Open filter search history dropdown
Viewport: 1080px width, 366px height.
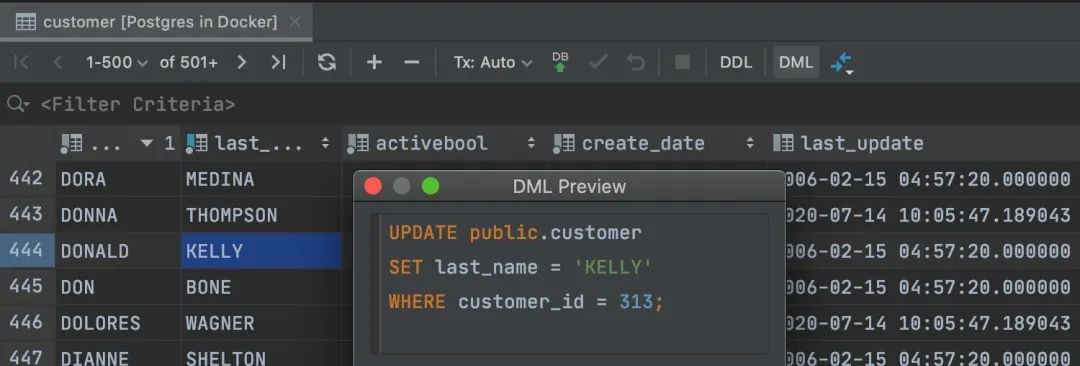(x=18, y=105)
